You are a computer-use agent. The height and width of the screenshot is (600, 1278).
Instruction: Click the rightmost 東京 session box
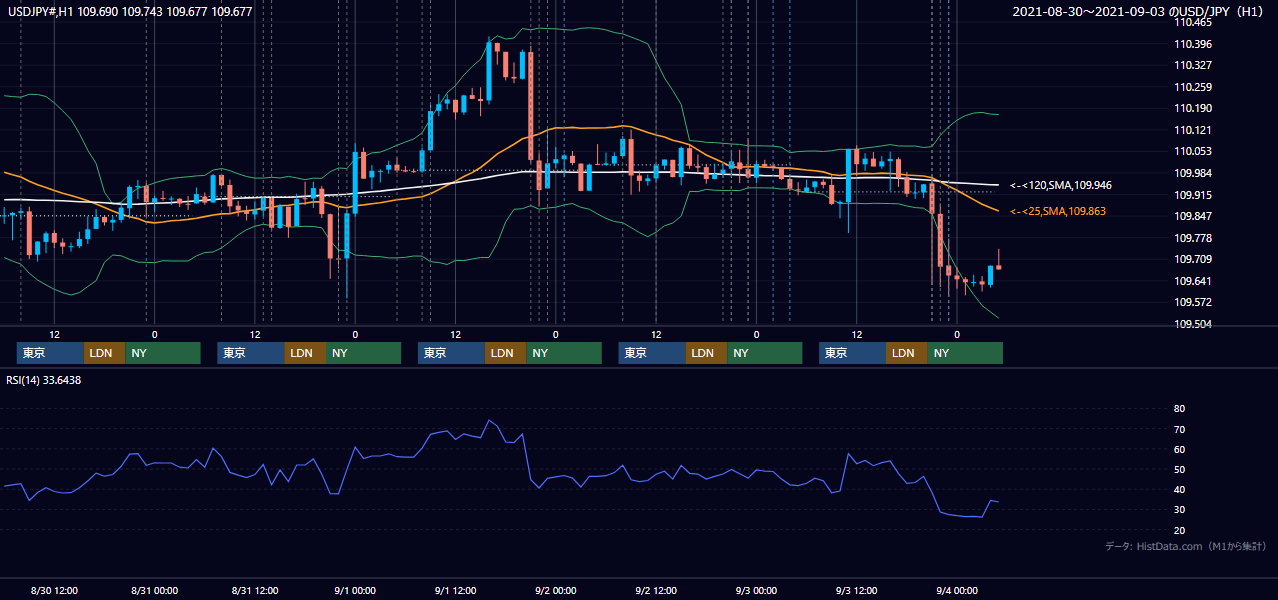coord(852,353)
